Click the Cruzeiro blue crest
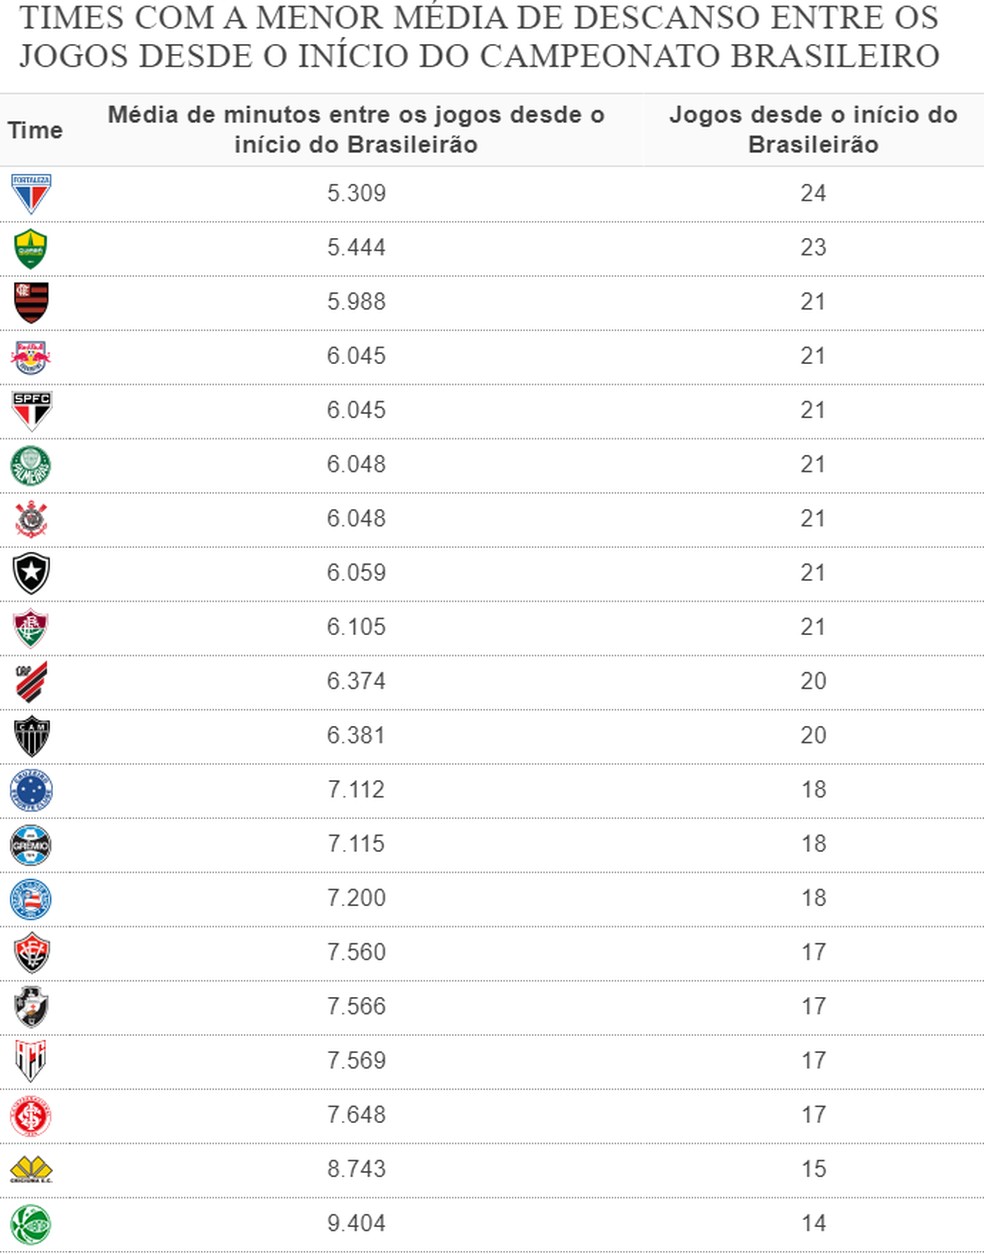 [x=31, y=790]
